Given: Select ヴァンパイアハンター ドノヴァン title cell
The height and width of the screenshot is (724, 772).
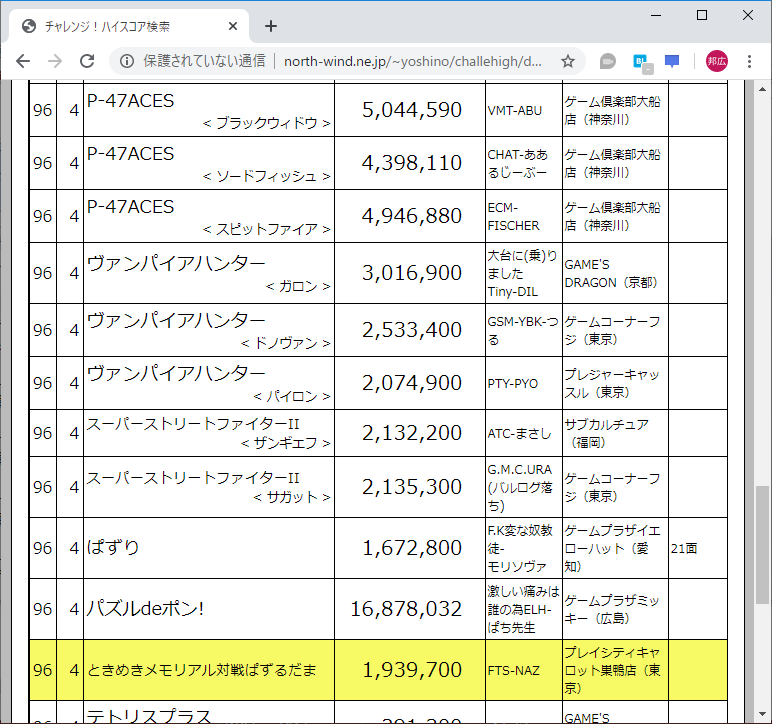Looking at the screenshot, I should pyautogui.click(x=209, y=330).
